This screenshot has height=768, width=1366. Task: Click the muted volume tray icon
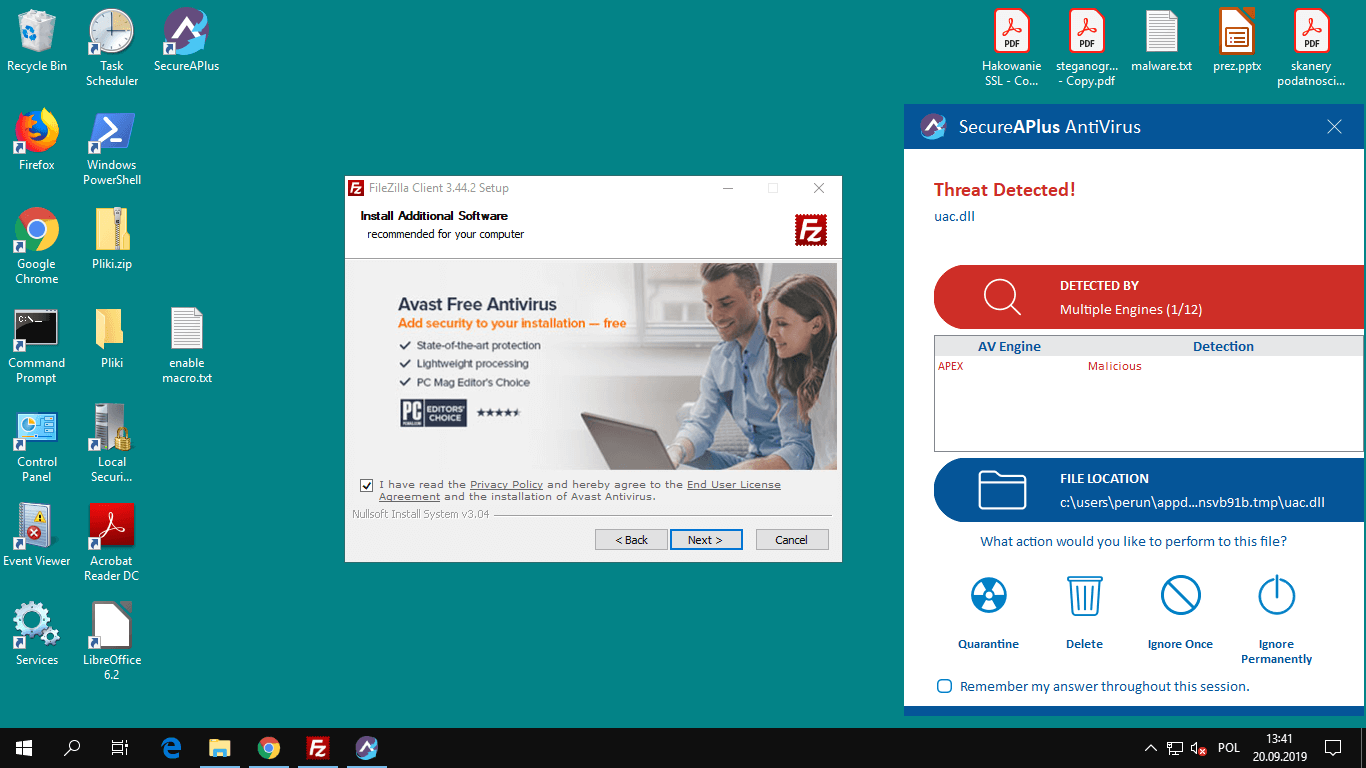pos(1198,747)
